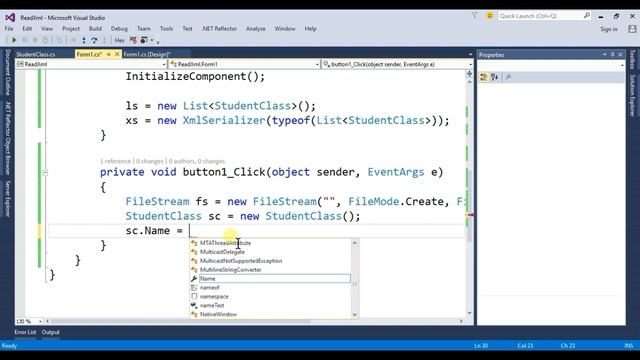
Task: Click Categorized view in Properties panel
Action: pos(484,77)
